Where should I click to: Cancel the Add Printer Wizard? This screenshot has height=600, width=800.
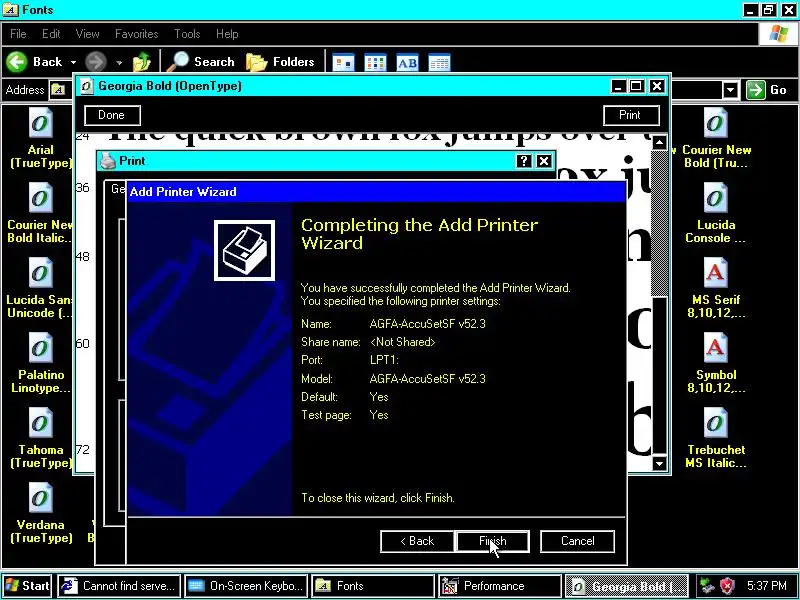pos(577,541)
